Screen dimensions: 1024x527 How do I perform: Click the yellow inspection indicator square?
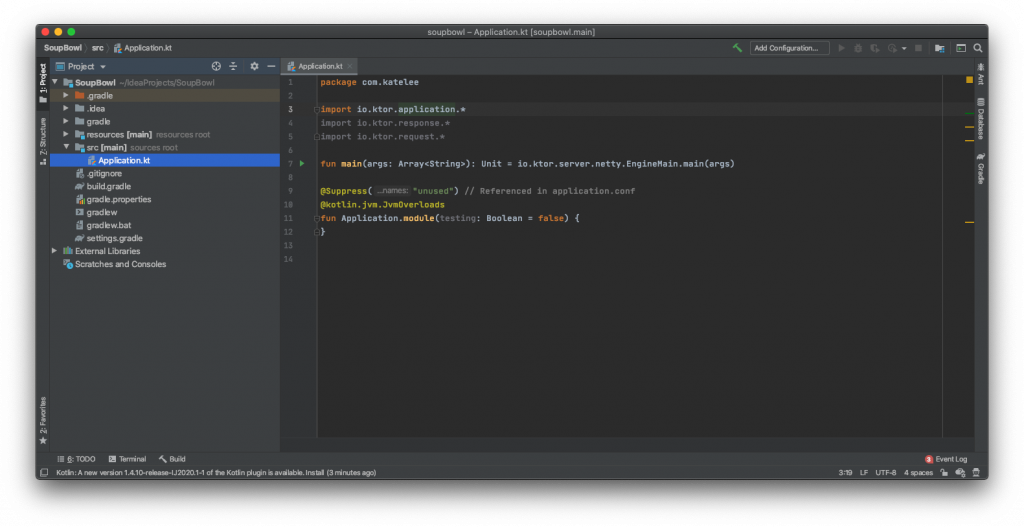pos(969,80)
